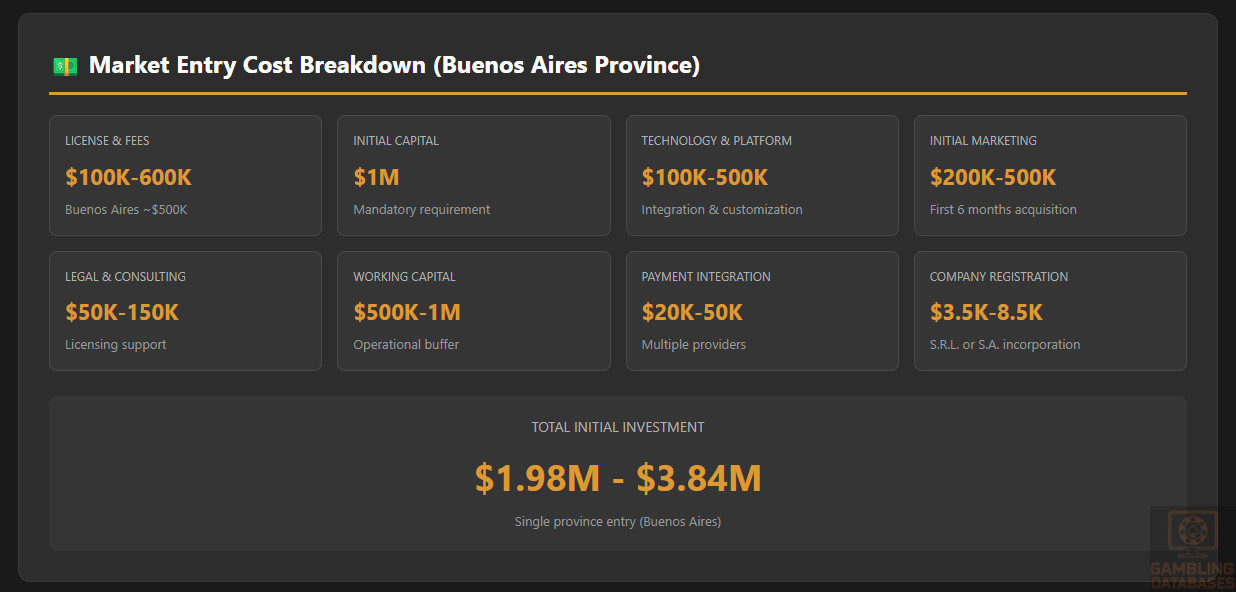The height and width of the screenshot is (592, 1236).
Task: Click the 'S.R.L. or S.A. incorporation' text
Action: [1004, 345]
